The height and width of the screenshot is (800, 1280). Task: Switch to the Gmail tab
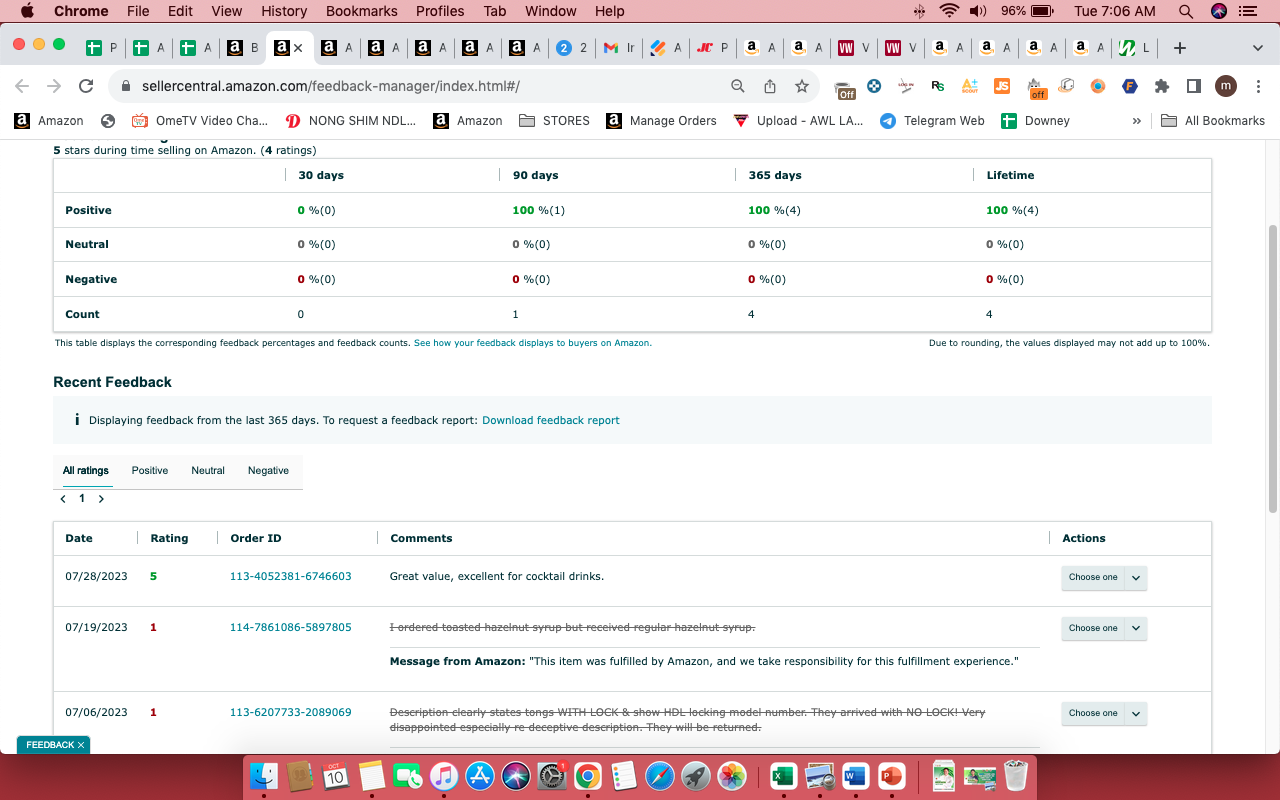pyautogui.click(x=620, y=47)
